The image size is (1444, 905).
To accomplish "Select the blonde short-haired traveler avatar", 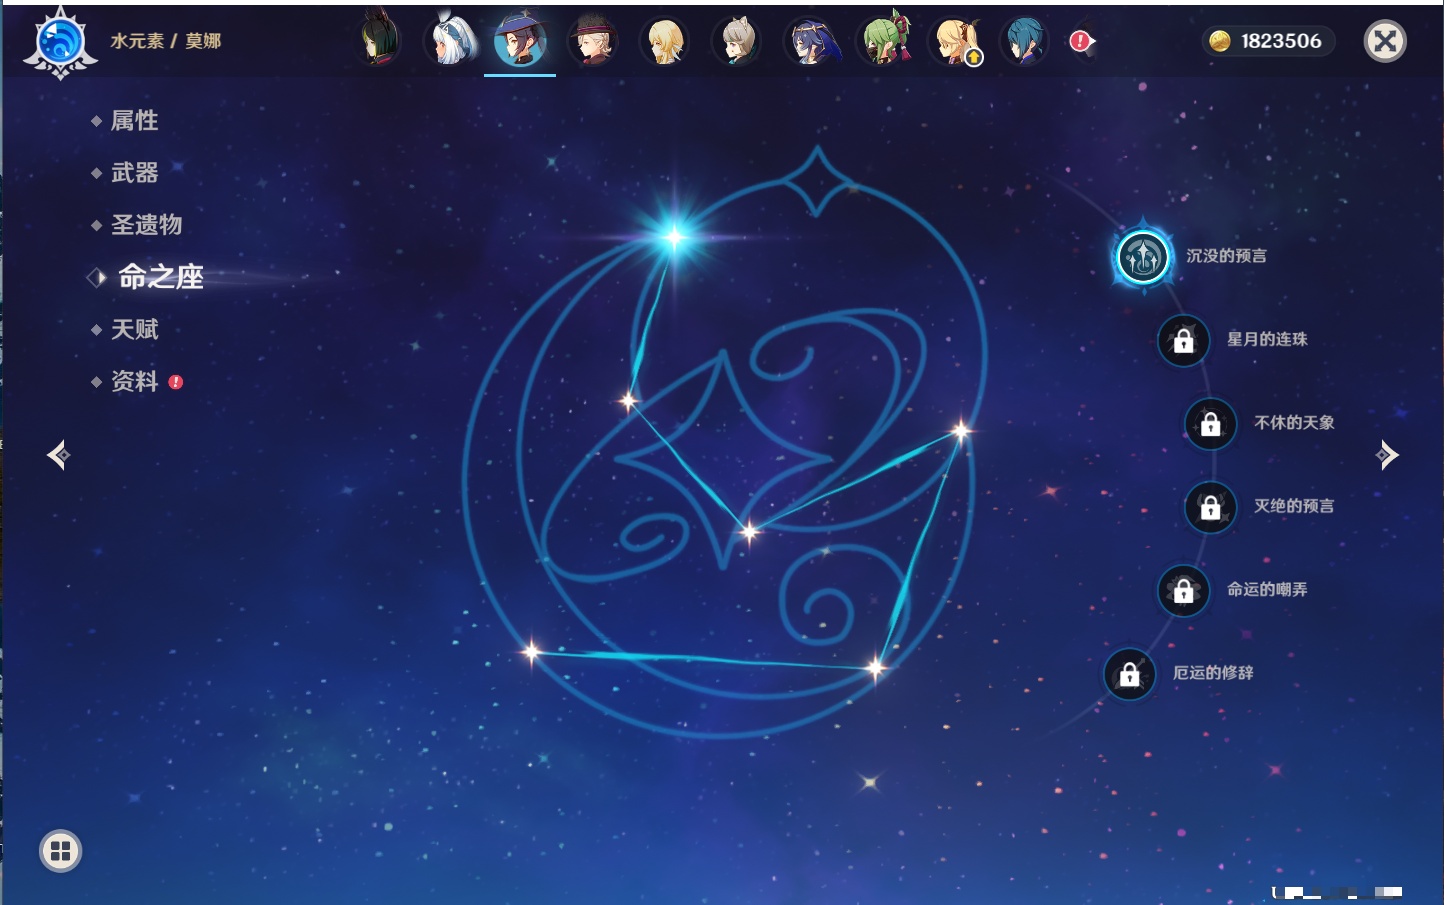I will pos(664,41).
